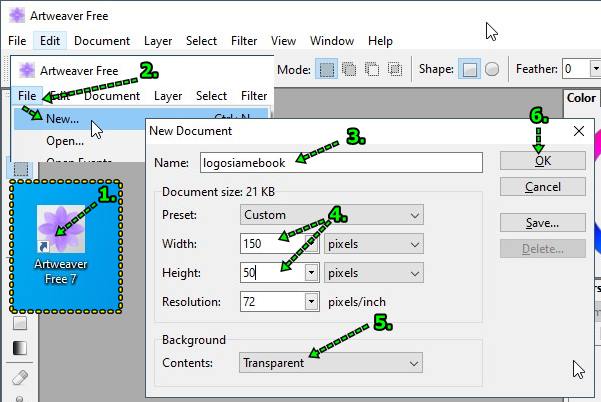Click the Artweaver logo in title bar
The image size is (601, 402).
click(x=17, y=15)
